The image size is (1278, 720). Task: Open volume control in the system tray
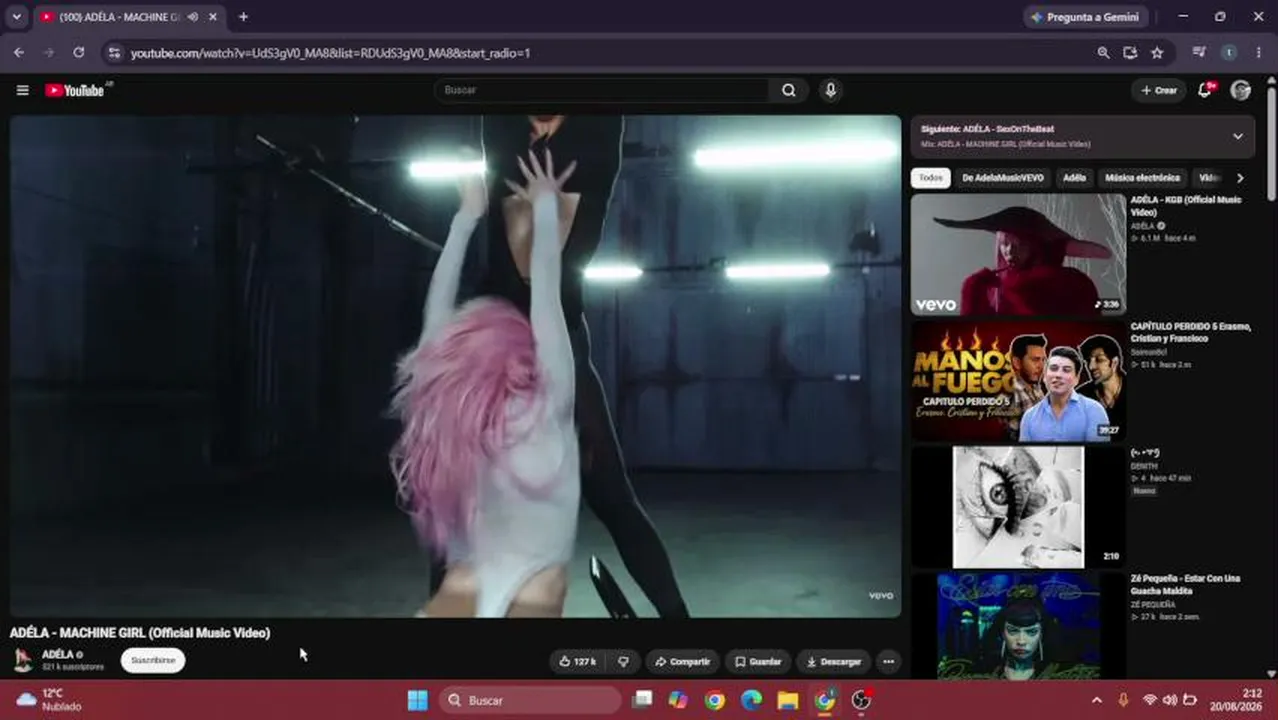click(x=1170, y=700)
